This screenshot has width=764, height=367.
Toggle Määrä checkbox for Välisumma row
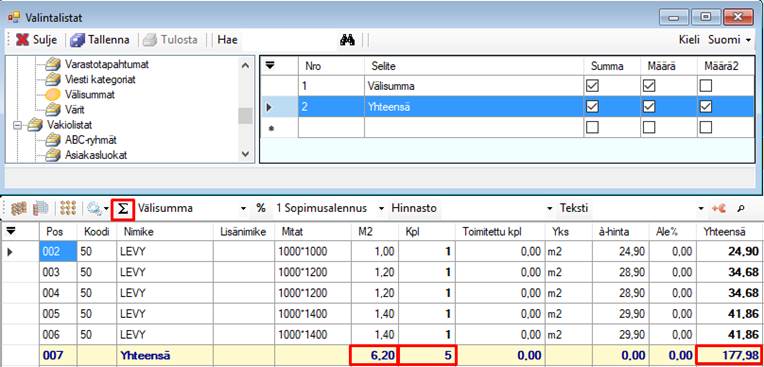649,86
